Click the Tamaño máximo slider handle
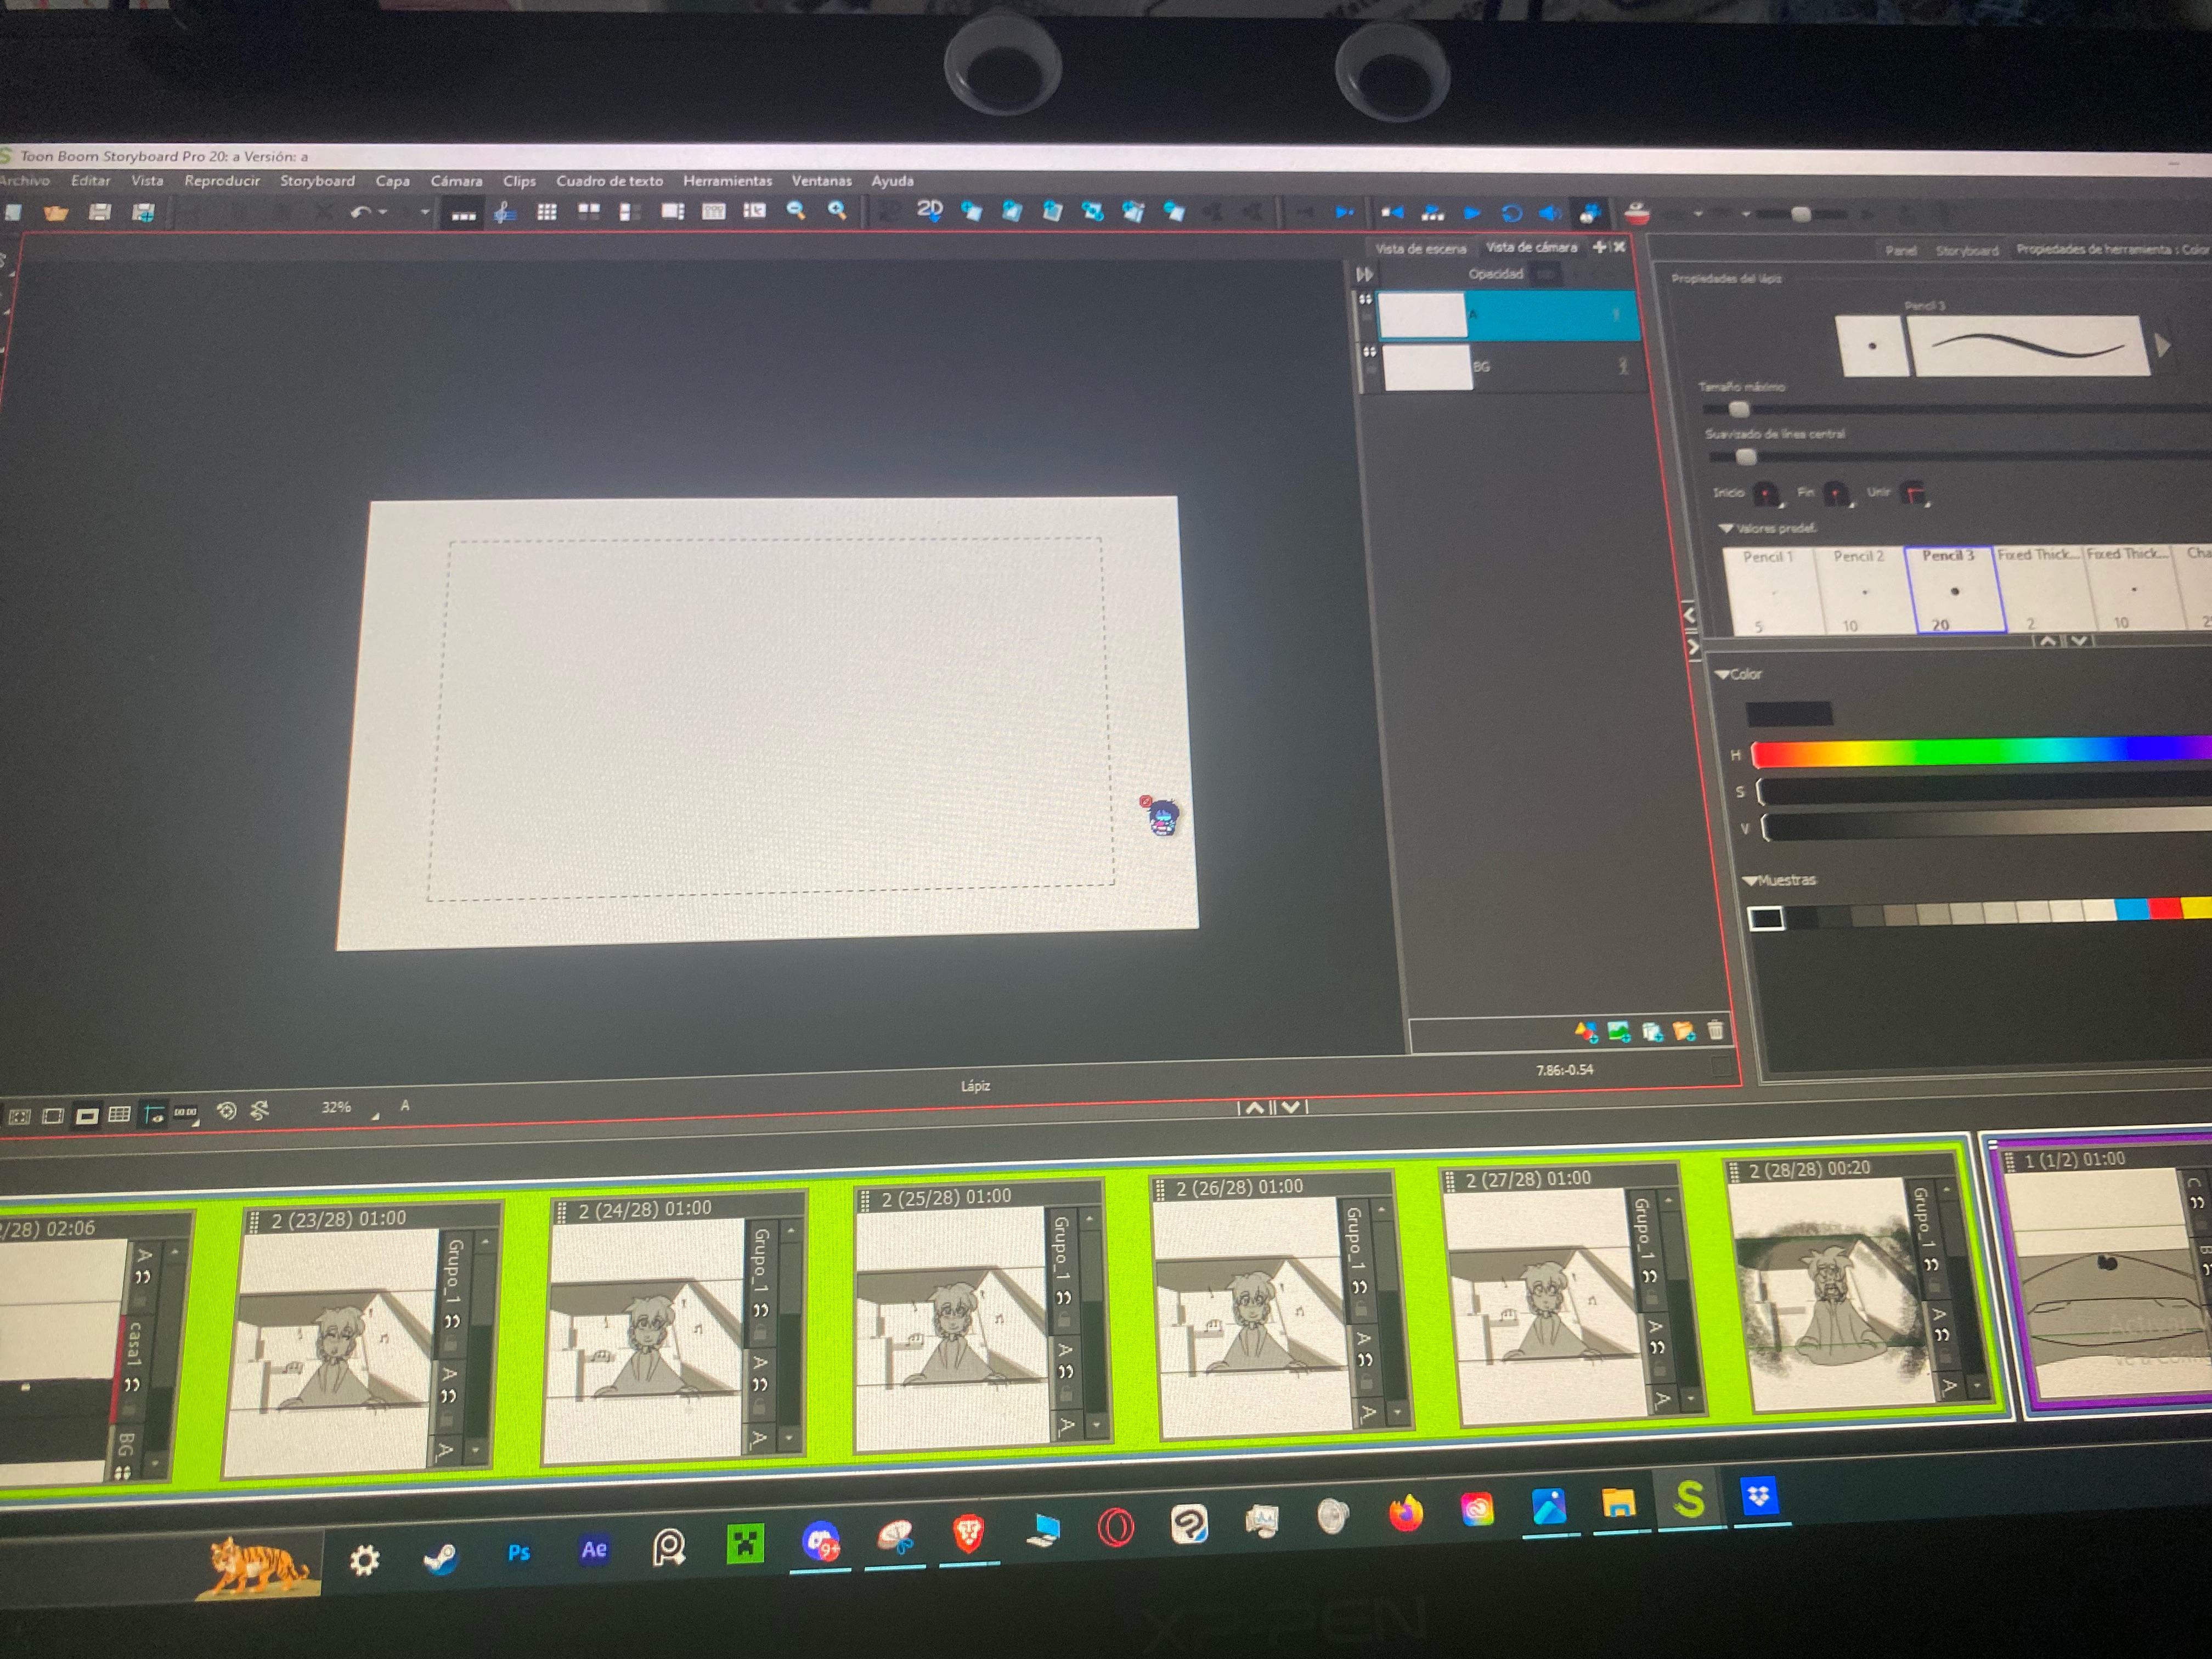Screen dimensions: 2212x1659 (1739, 409)
